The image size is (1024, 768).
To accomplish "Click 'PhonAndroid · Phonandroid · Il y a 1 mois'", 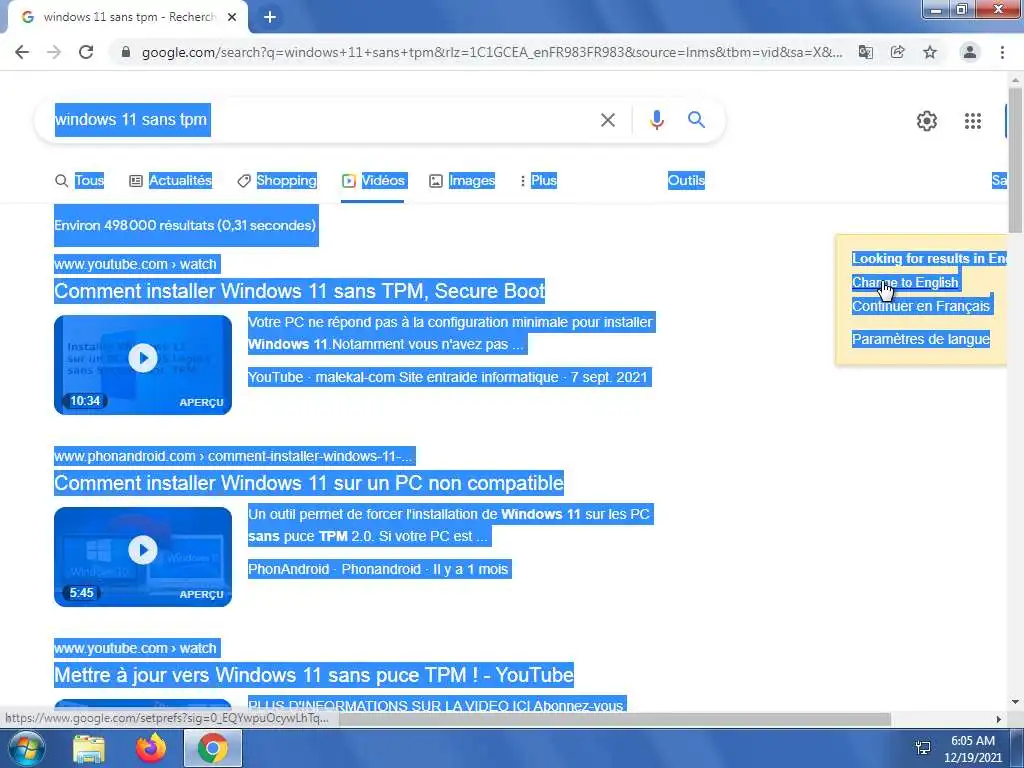I will pyautogui.click(x=378, y=569).
